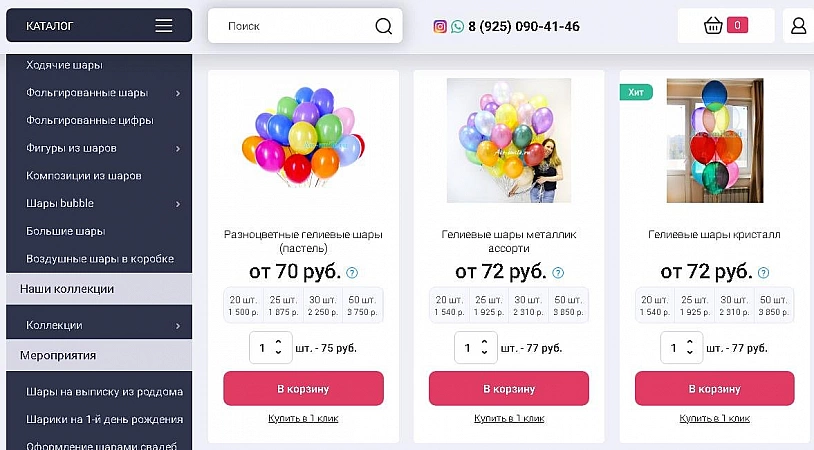Open the WhatsApp icon link
The width and height of the screenshot is (814, 450).
[x=457, y=27]
